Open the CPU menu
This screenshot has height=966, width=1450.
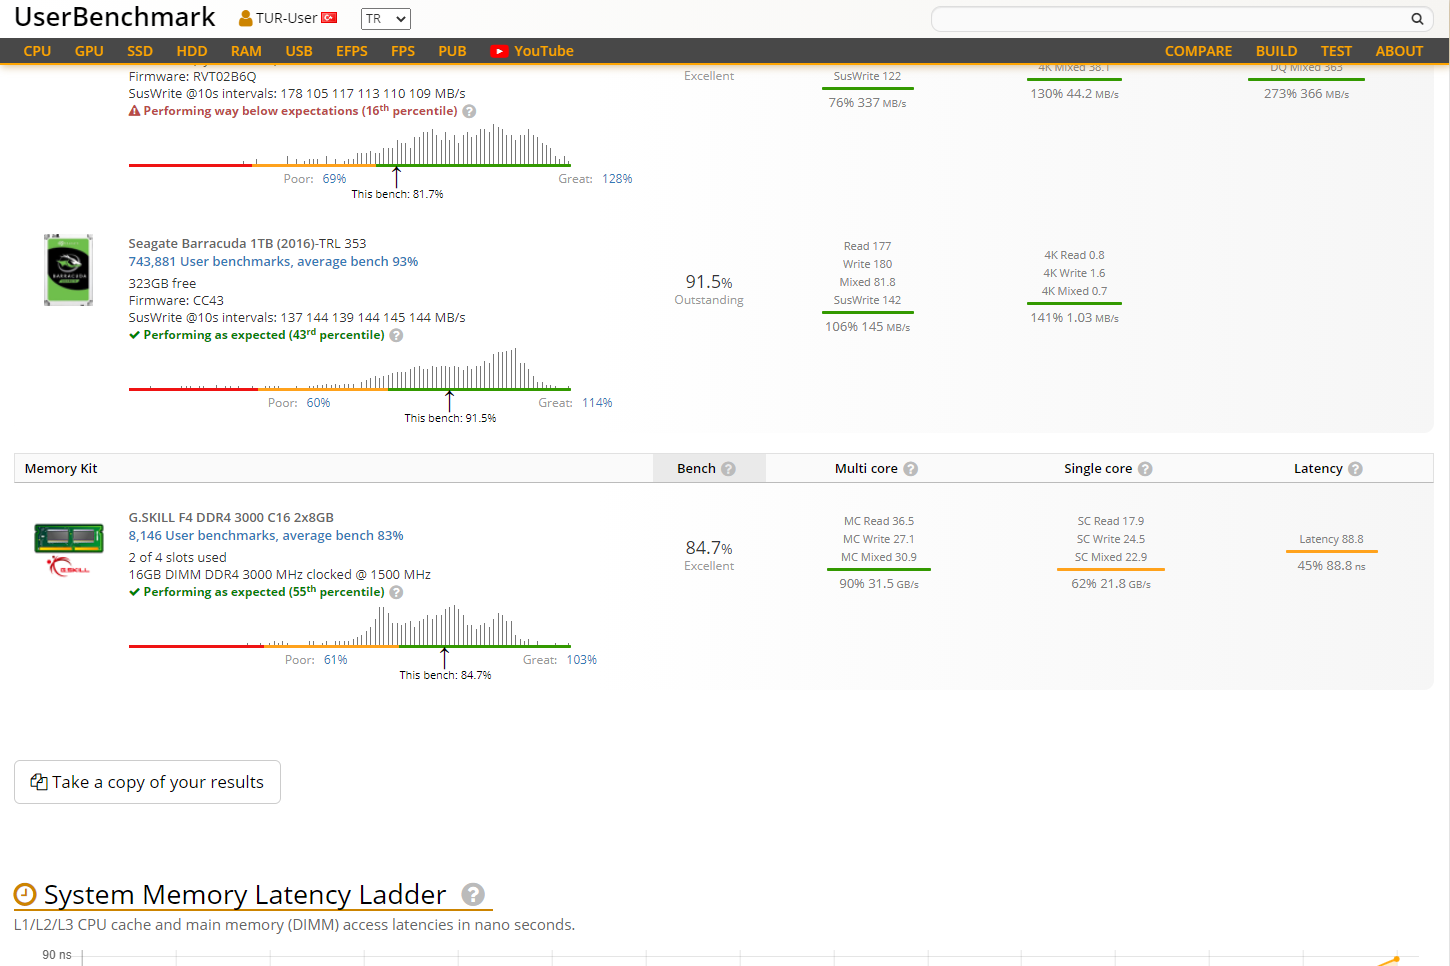pos(37,51)
